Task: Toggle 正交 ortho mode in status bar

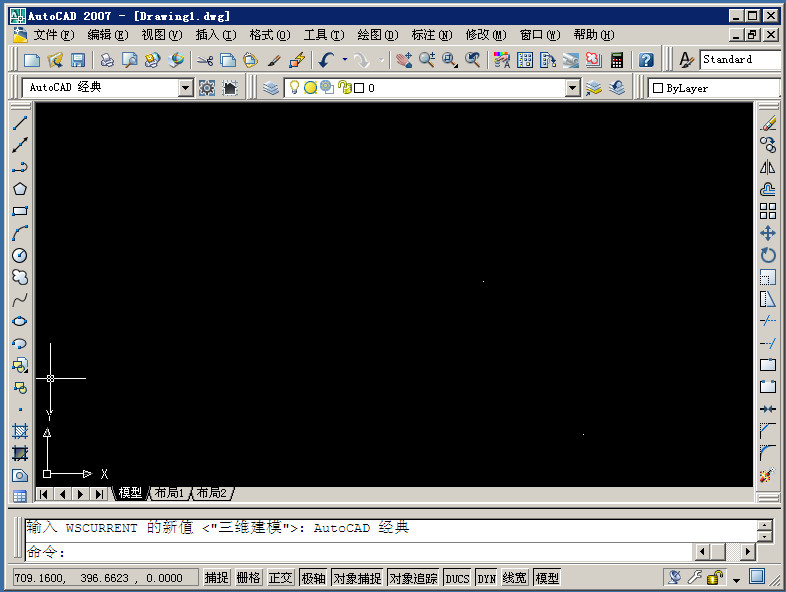Action: [281, 578]
